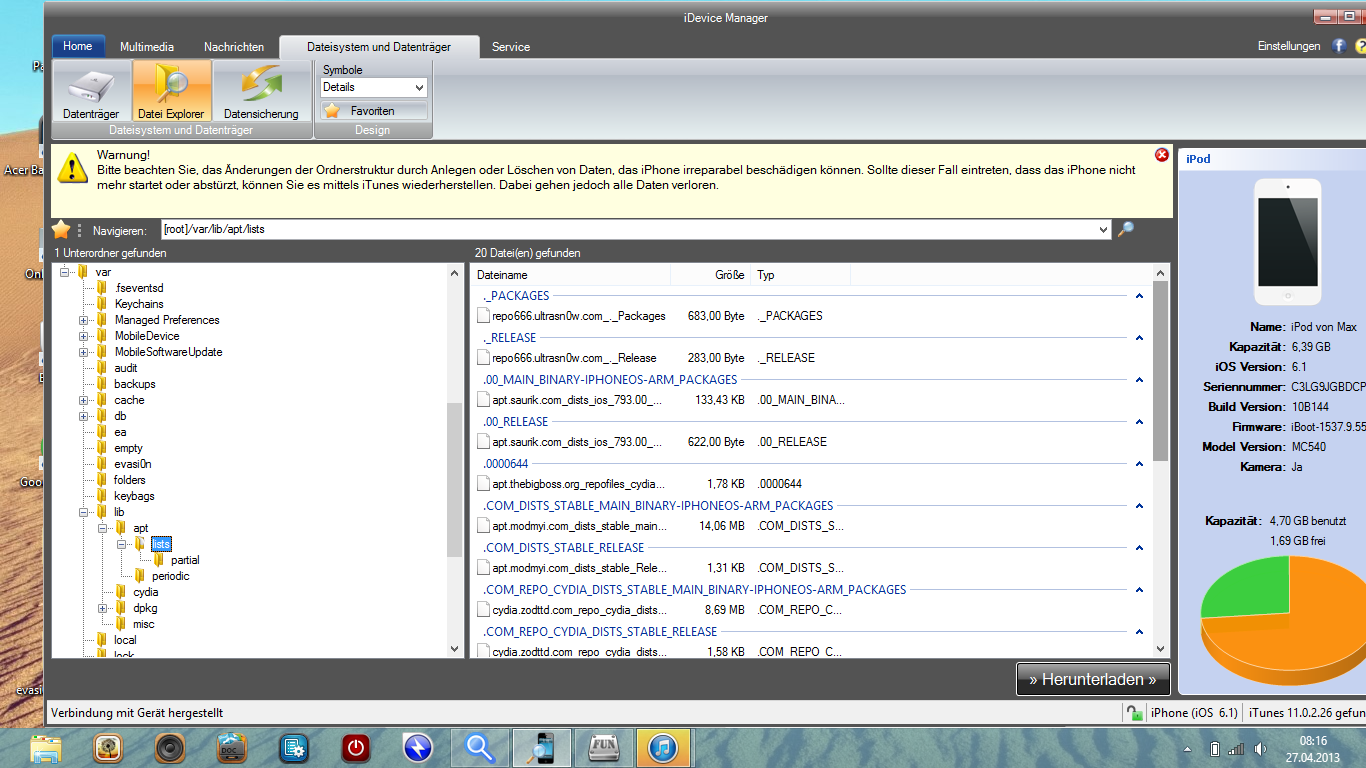Viewport: 1366px width, 768px height.
Task: Open the navigation path dropdown
Action: 1103,229
